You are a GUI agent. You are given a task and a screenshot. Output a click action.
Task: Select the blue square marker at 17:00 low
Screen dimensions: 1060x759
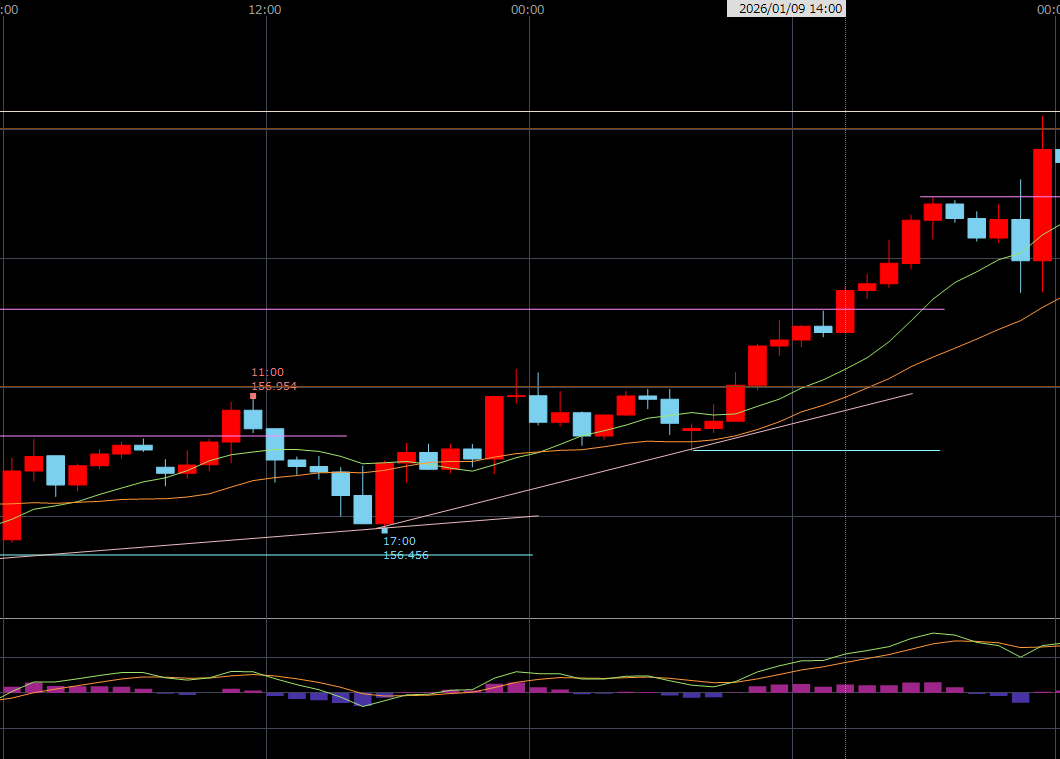pos(384,529)
